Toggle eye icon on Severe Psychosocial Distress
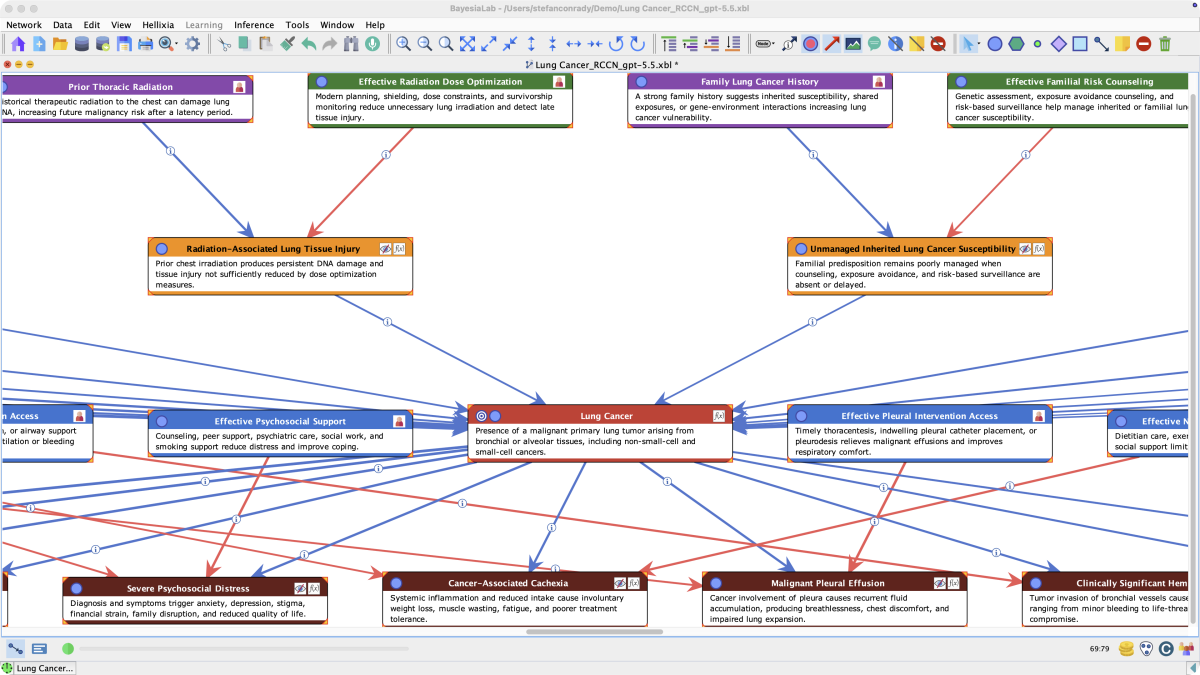This screenshot has width=1200, height=675. (300, 588)
